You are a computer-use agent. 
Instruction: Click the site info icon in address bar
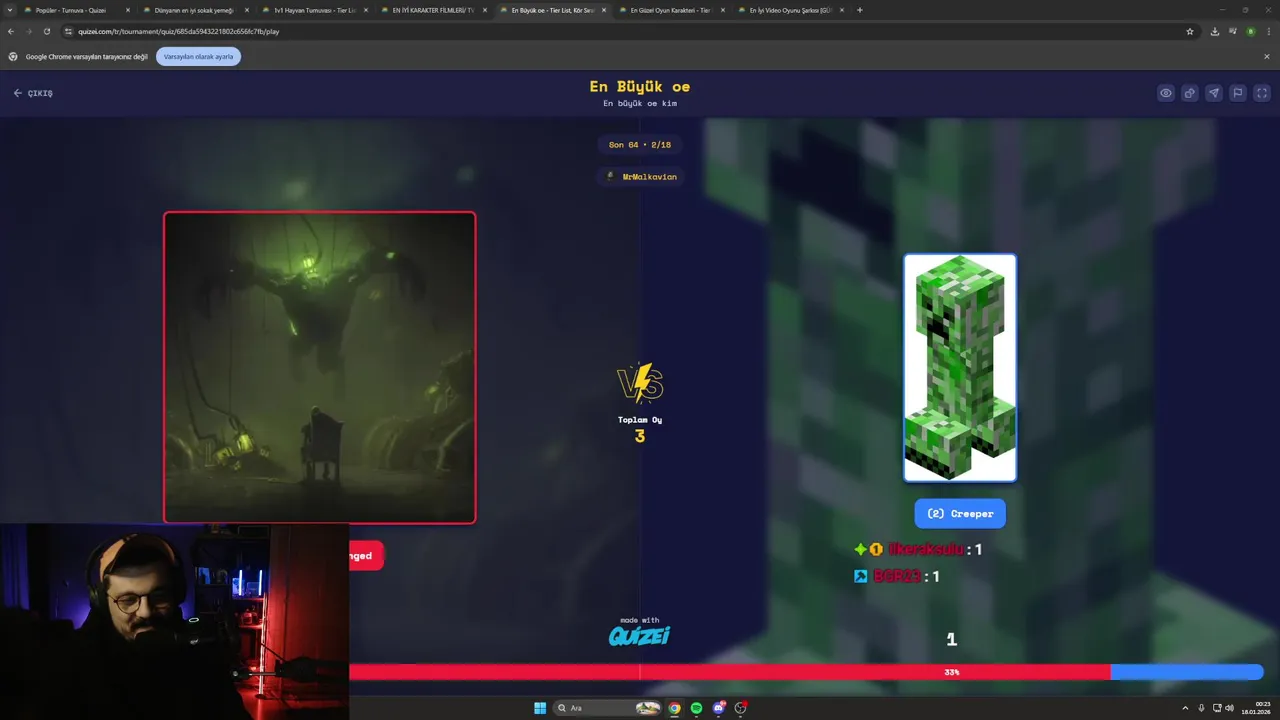[68, 31]
